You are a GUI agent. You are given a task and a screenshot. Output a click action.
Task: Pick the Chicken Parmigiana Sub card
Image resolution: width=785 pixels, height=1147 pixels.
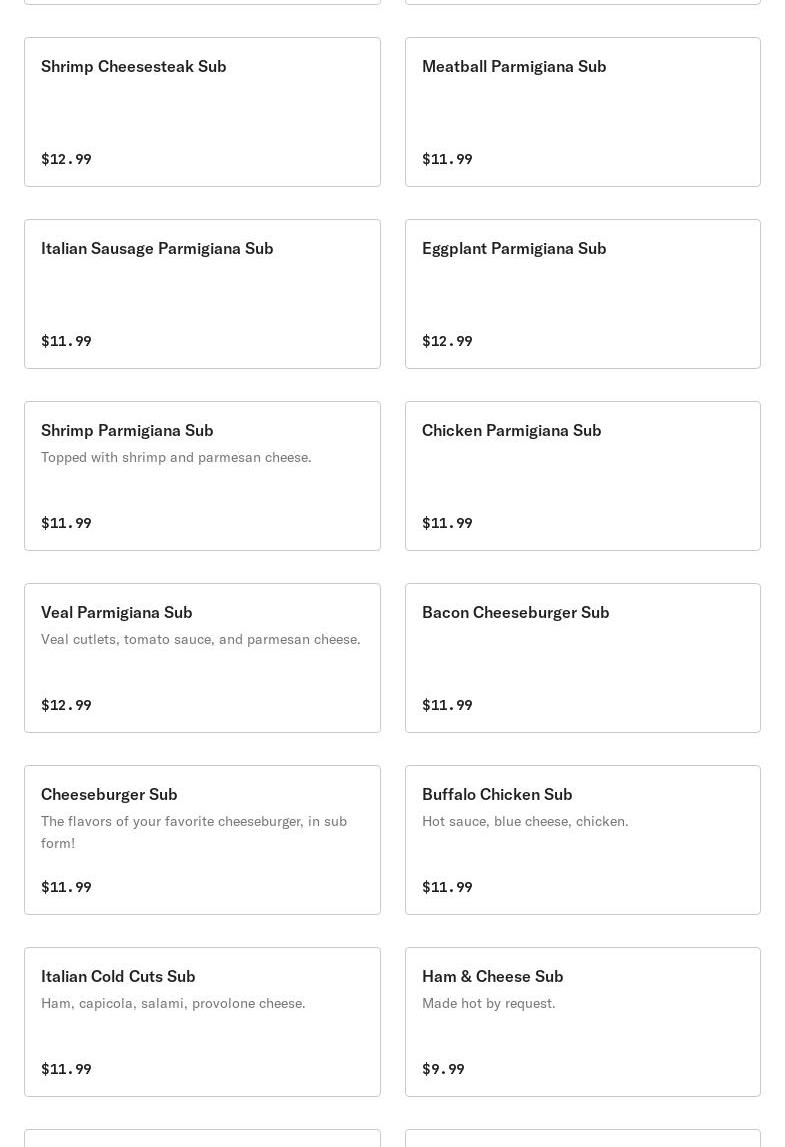coord(582,475)
